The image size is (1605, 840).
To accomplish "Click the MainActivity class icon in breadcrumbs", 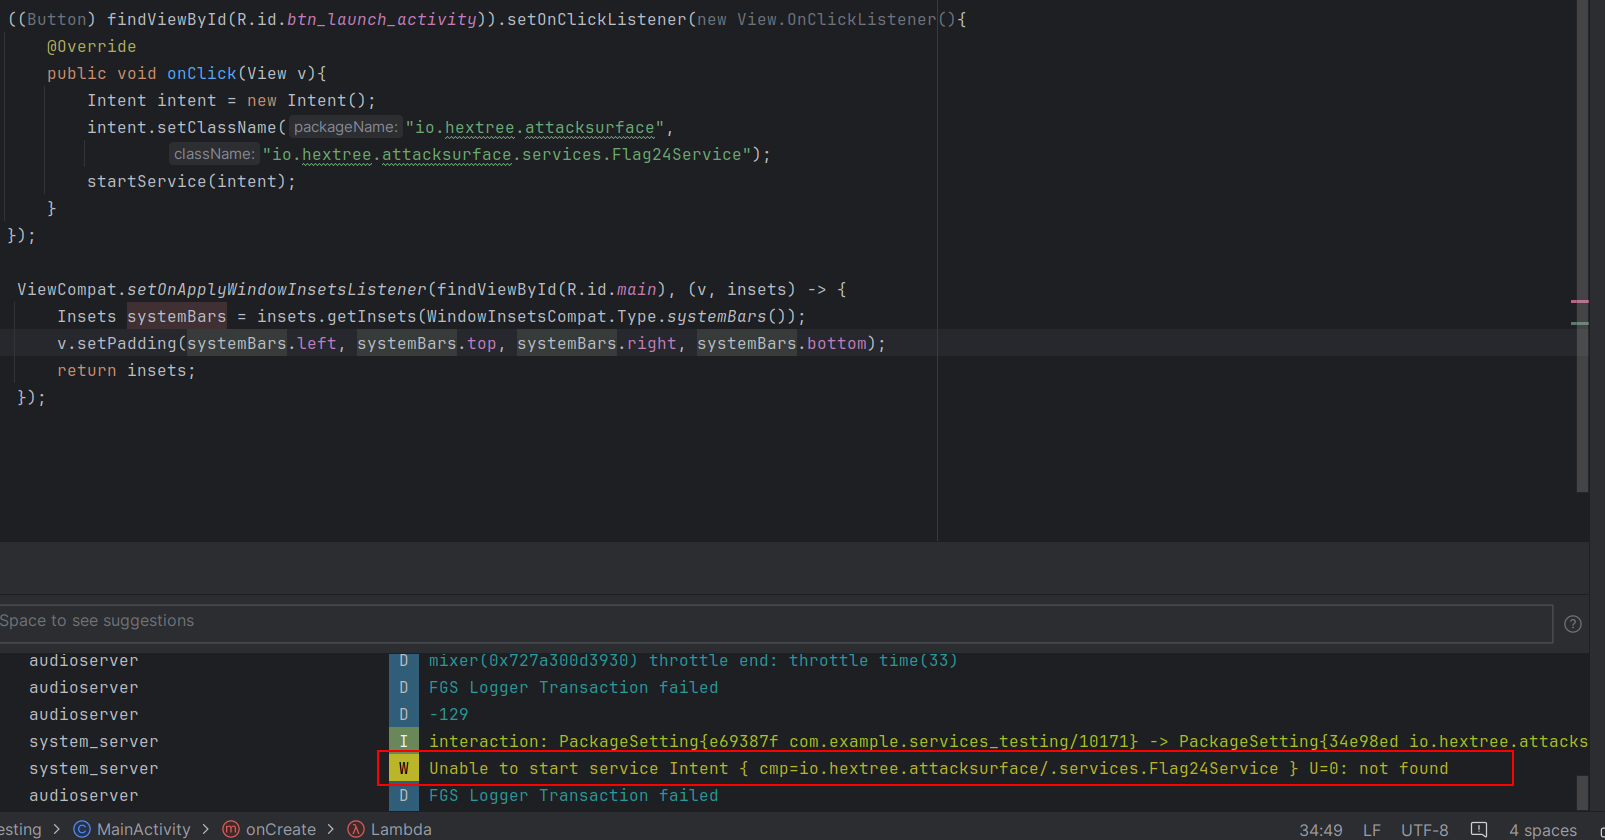I will tap(82, 829).
